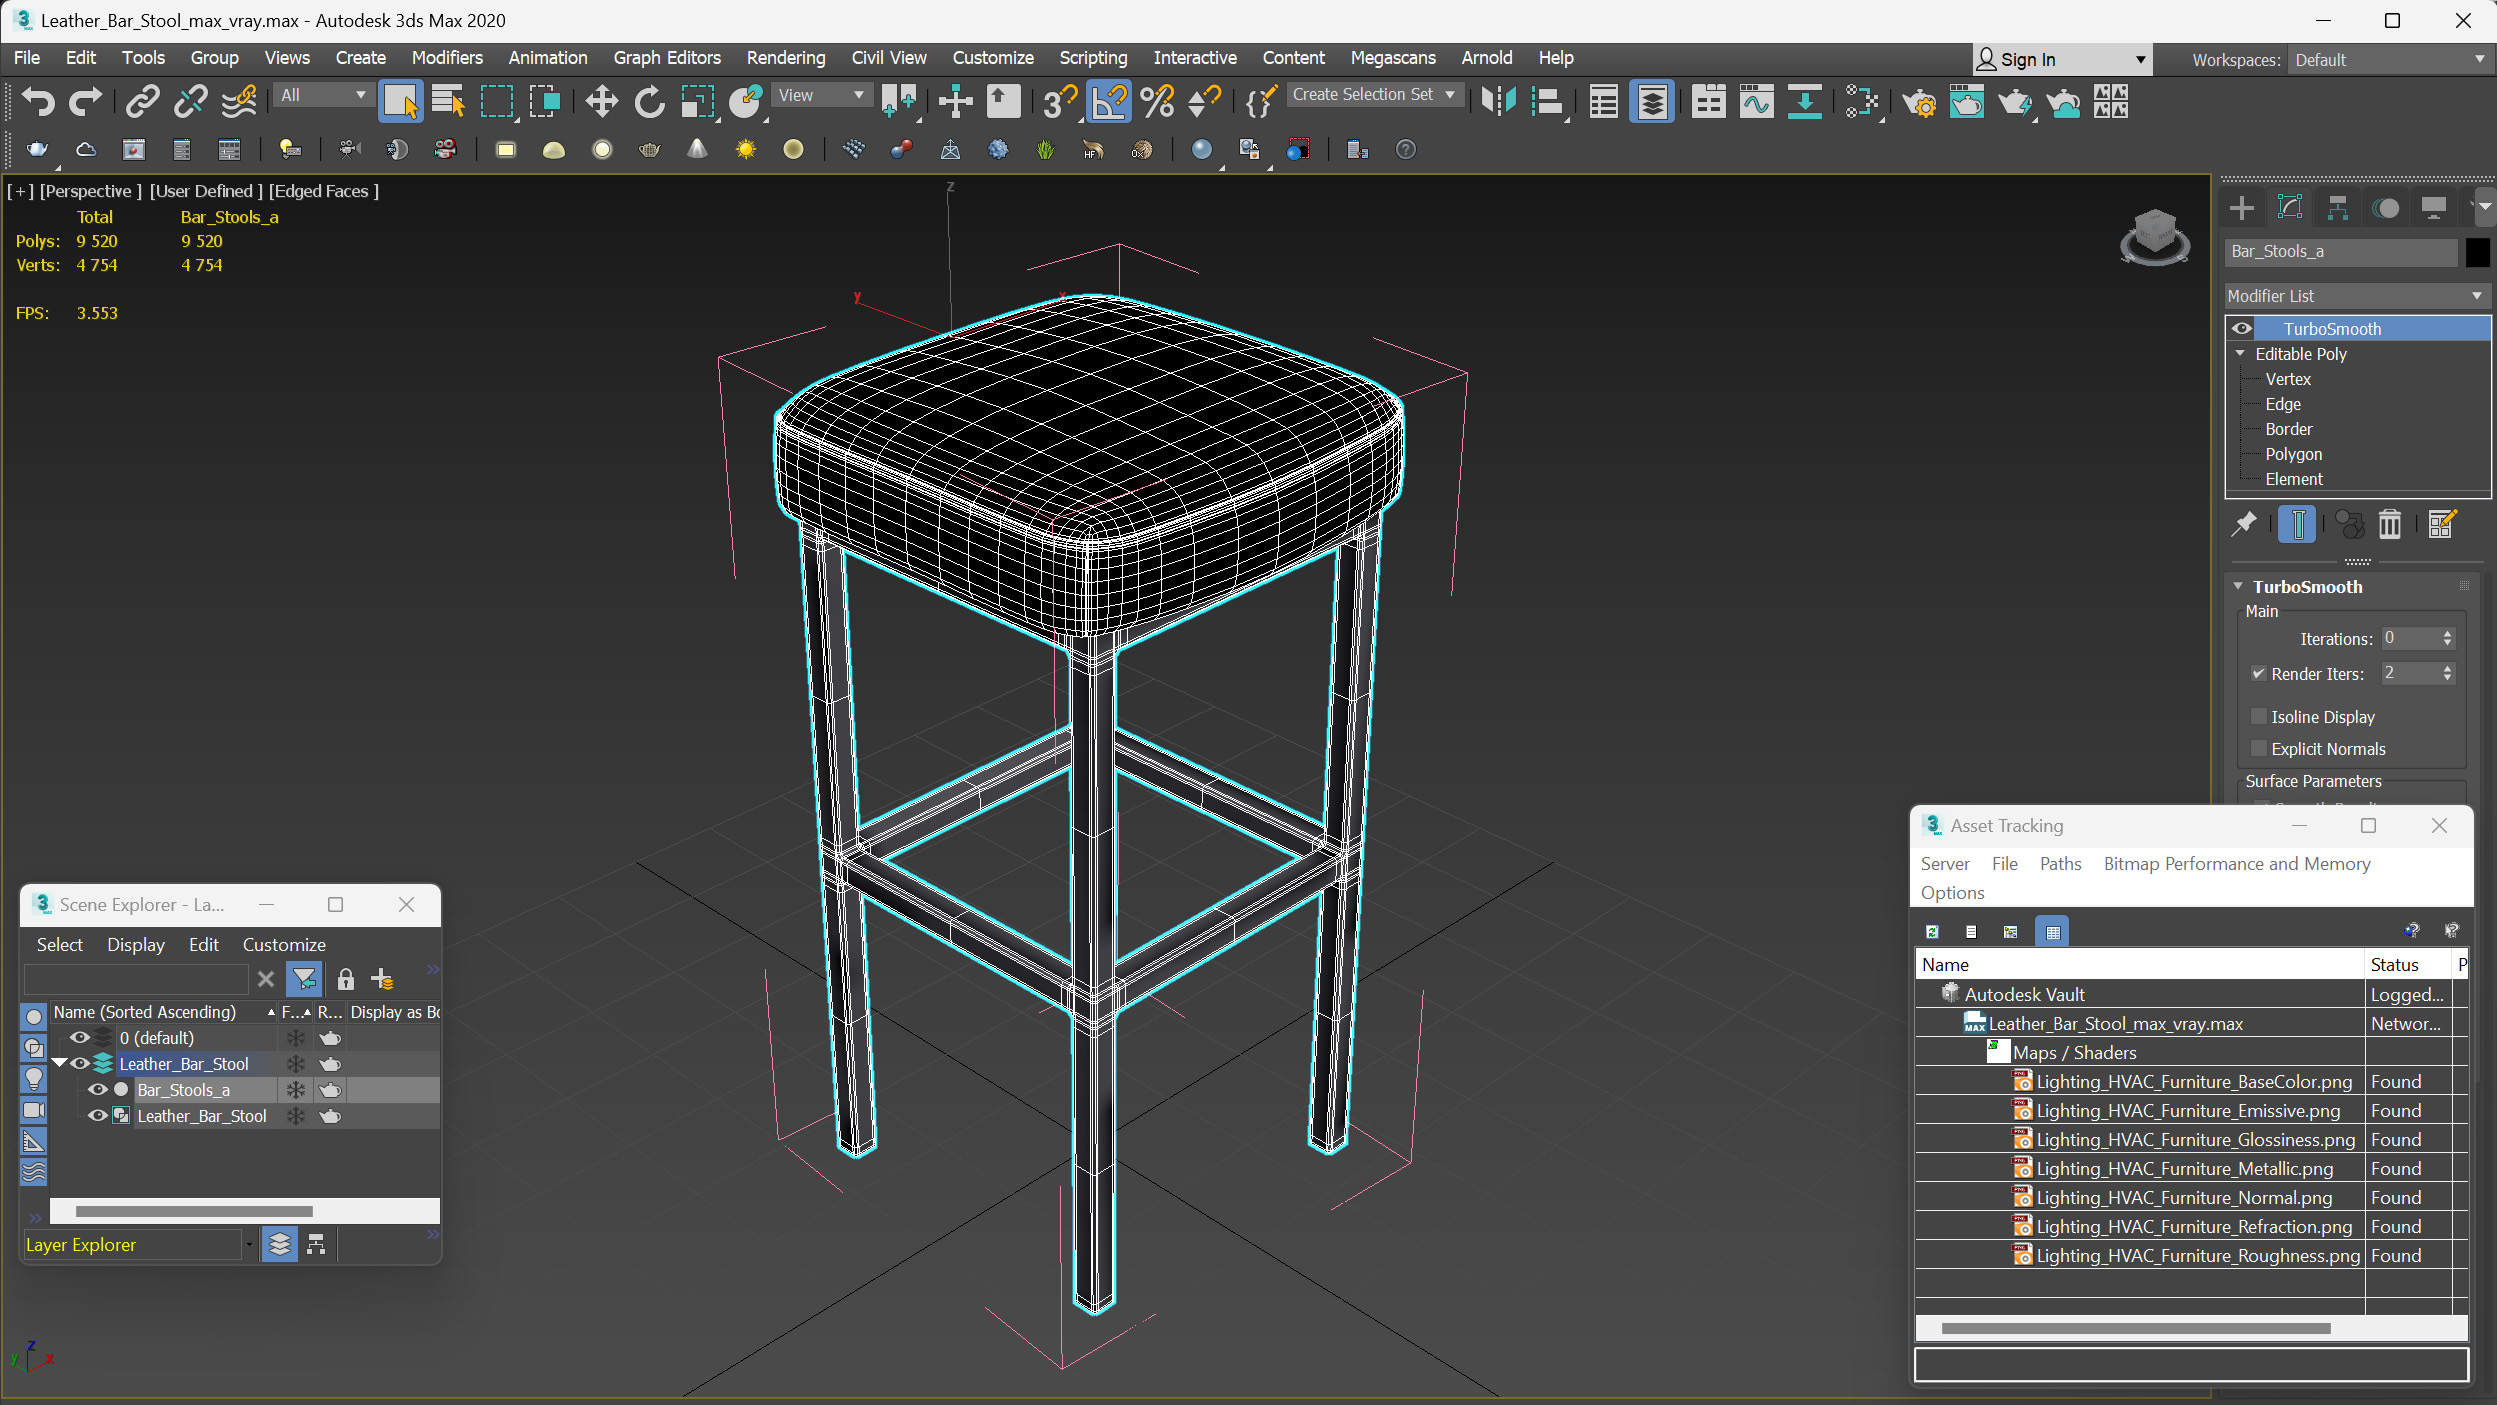Open Paths menu in Asset Tracking

(2059, 863)
